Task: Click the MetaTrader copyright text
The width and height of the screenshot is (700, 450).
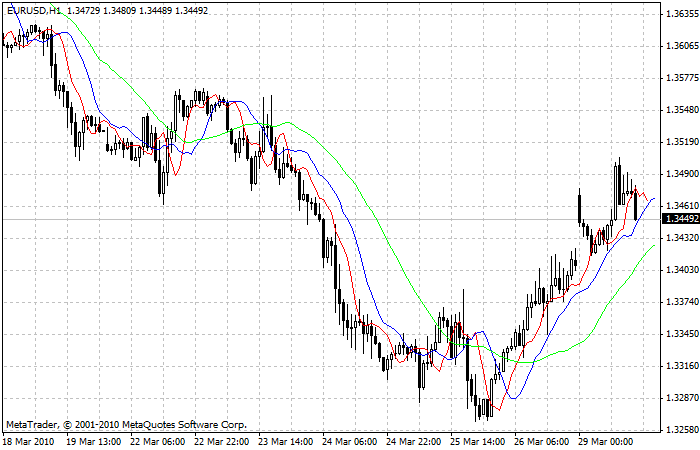Action: click(x=125, y=425)
